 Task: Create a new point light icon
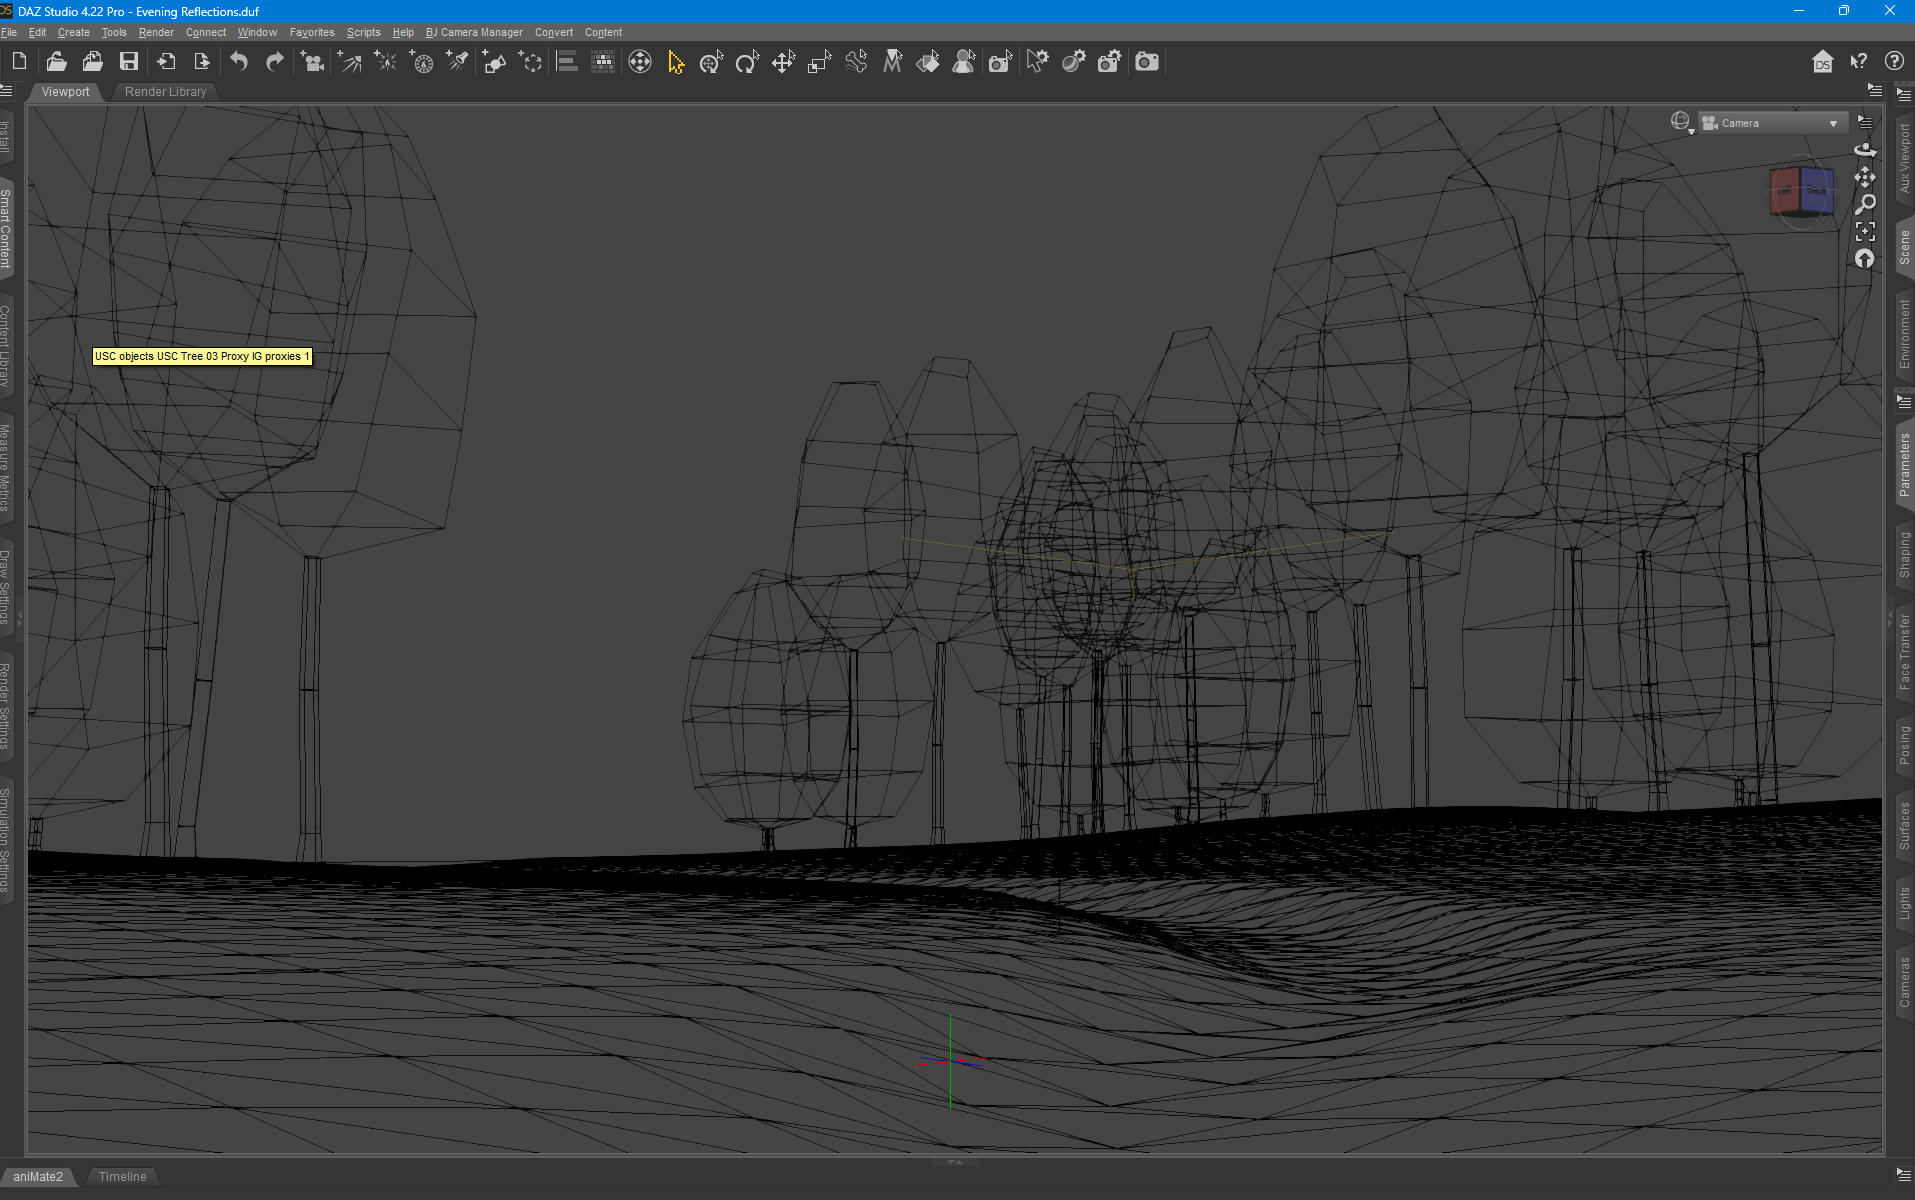point(385,62)
